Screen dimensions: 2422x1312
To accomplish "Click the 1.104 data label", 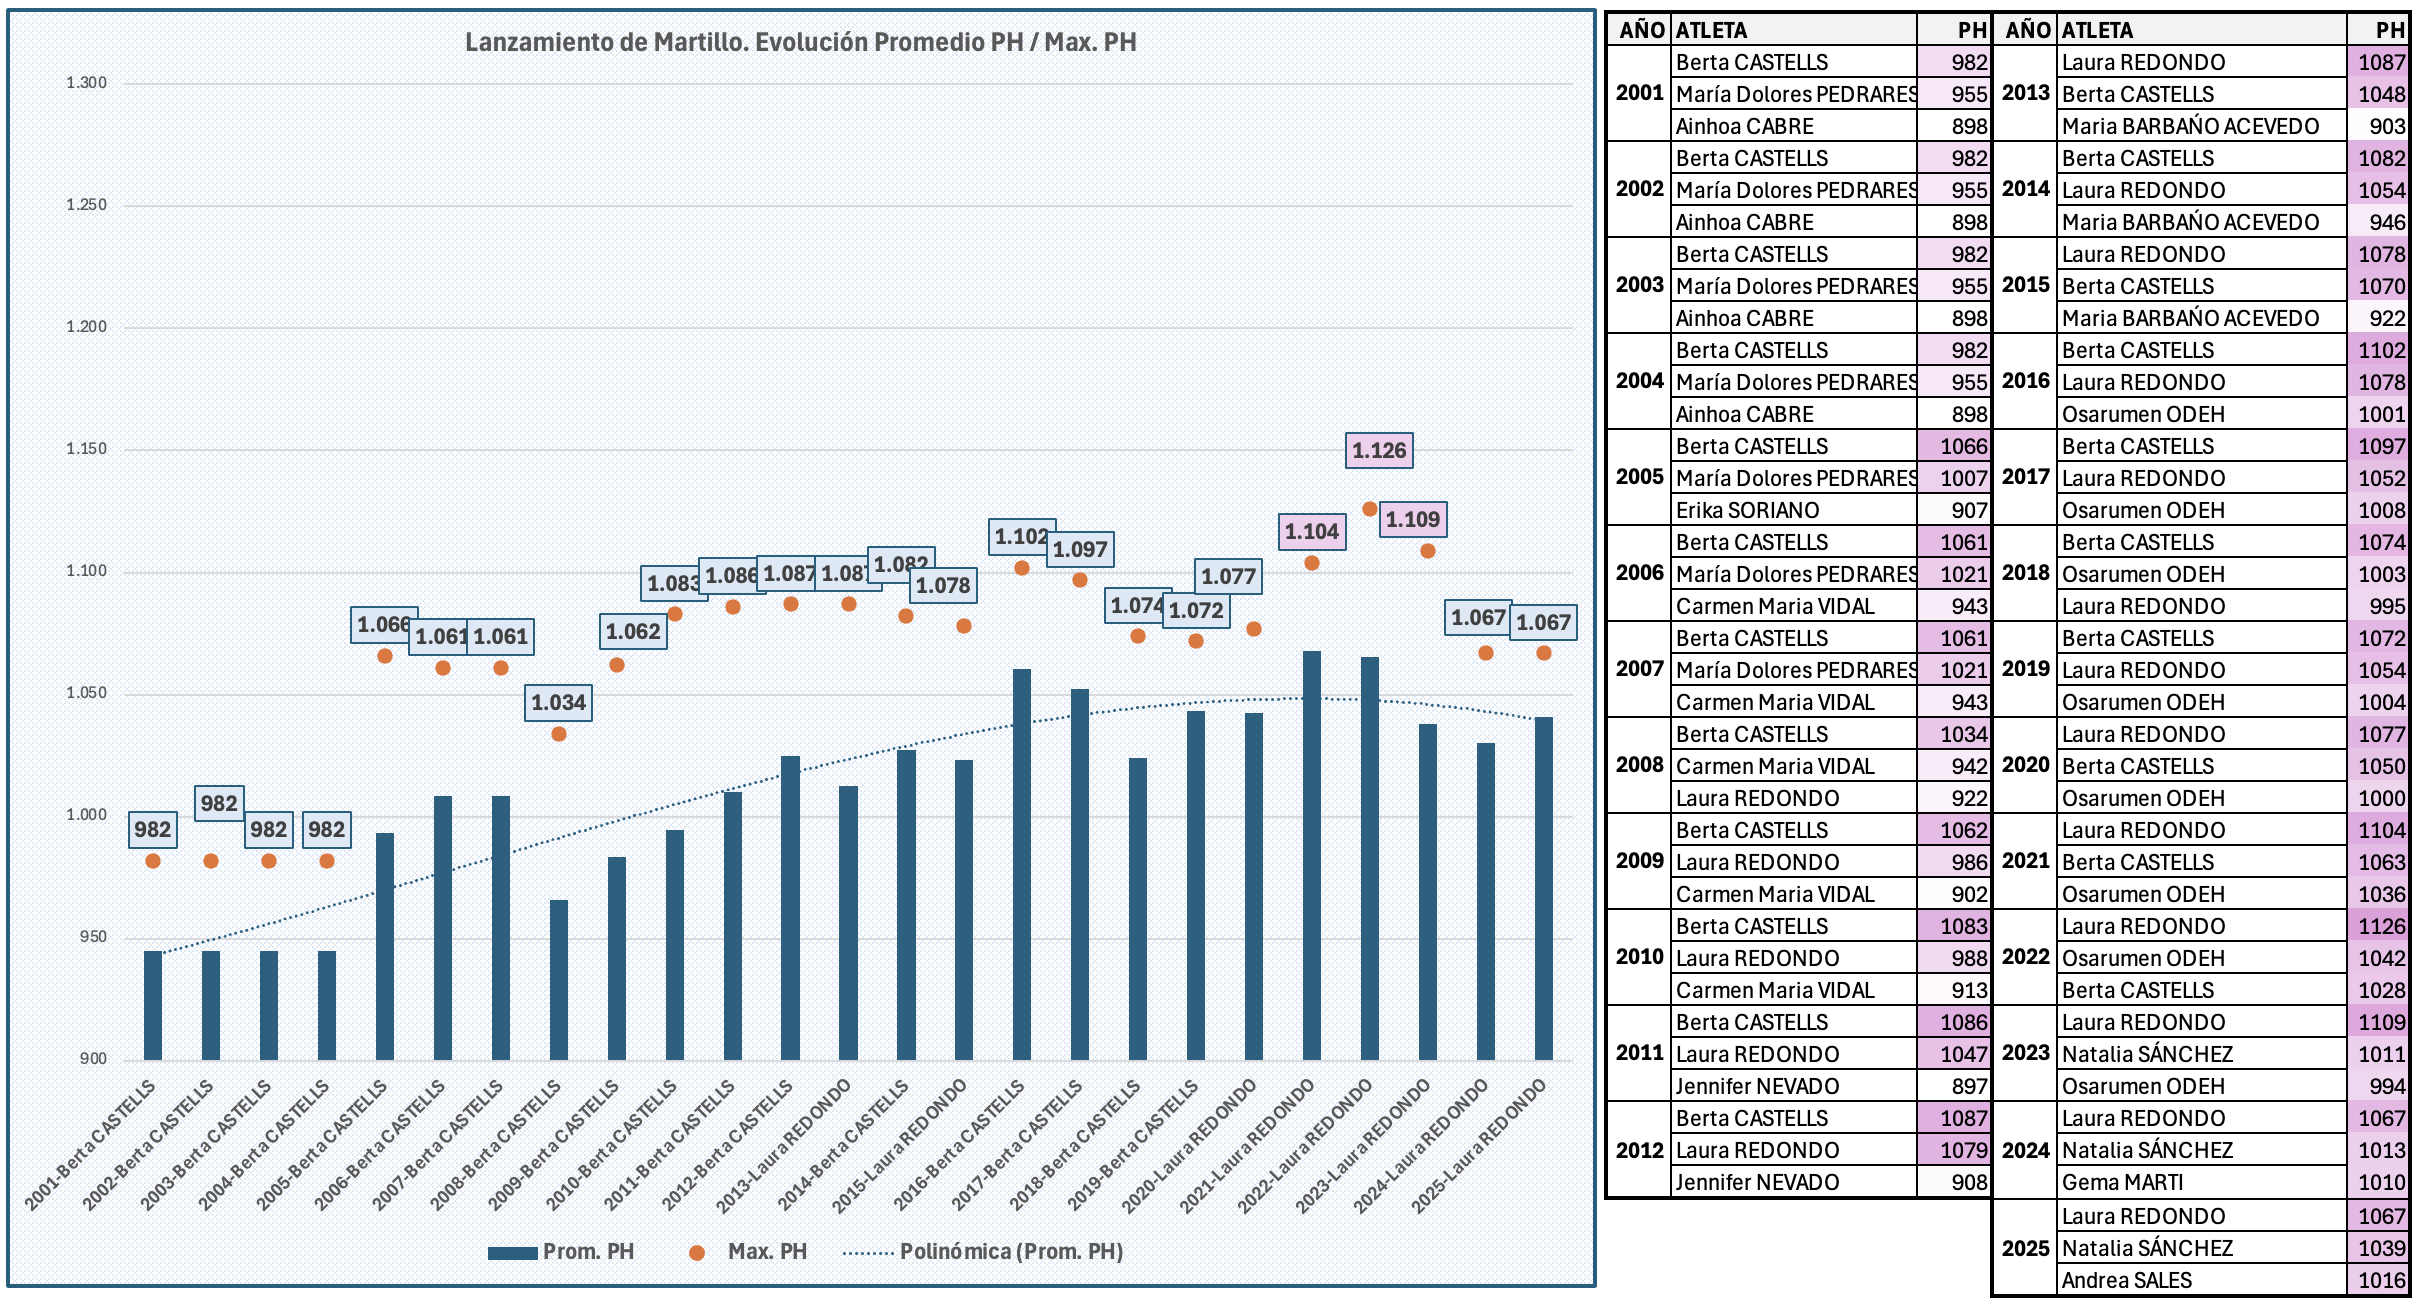I will [1311, 532].
